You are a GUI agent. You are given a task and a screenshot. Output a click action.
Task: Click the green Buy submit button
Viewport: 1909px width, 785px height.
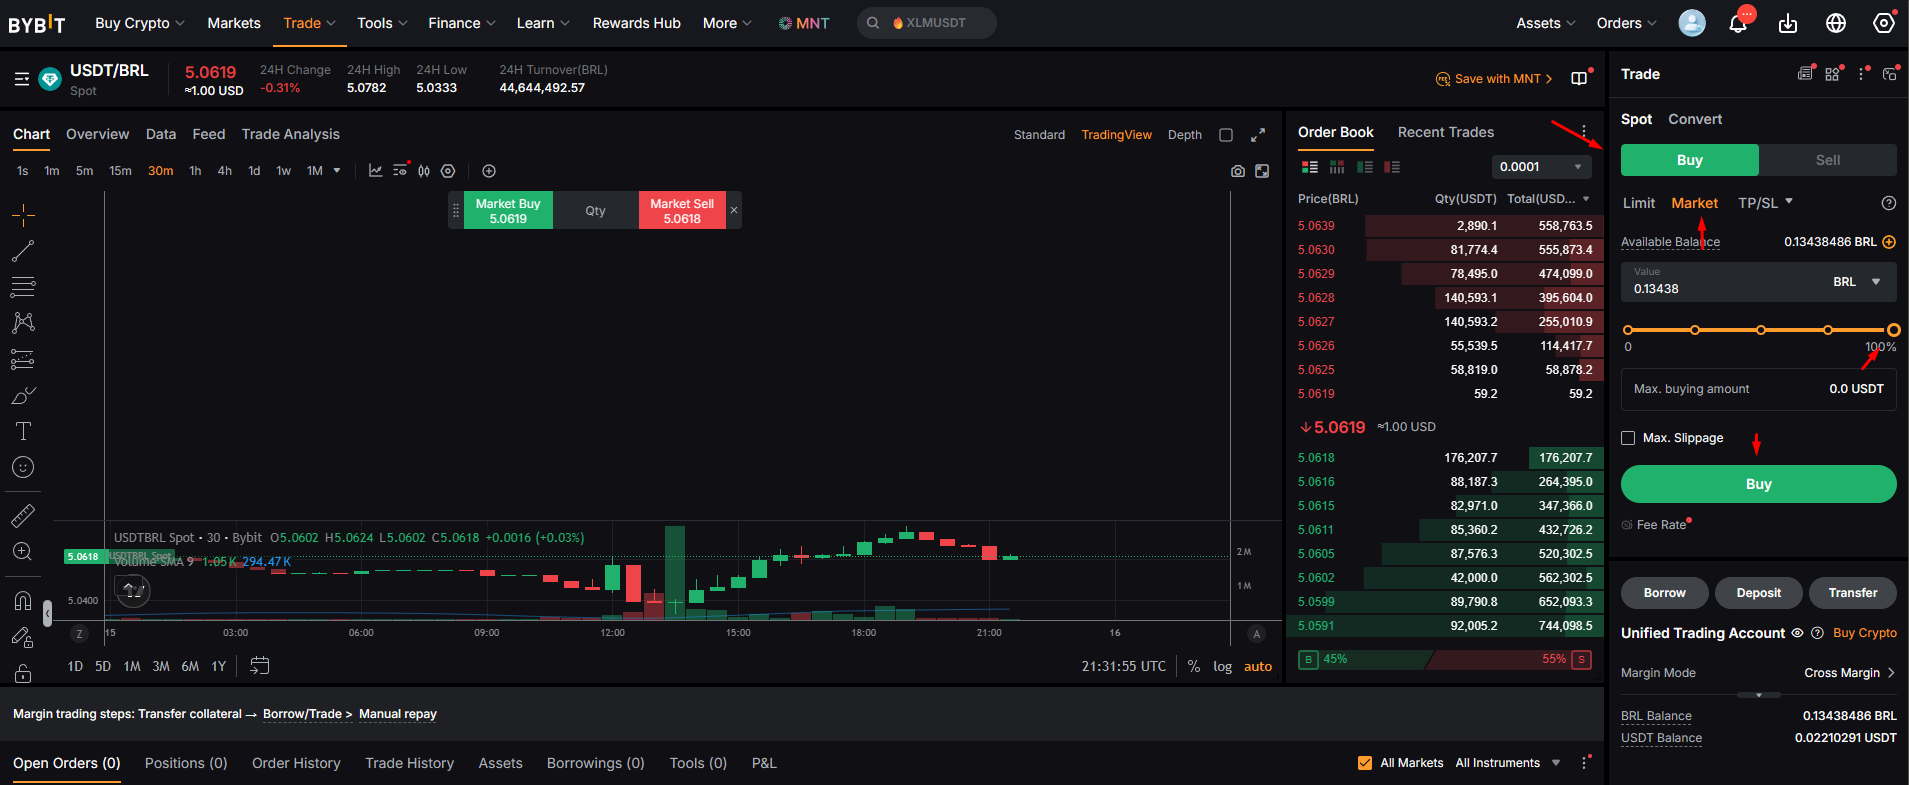pyautogui.click(x=1758, y=484)
